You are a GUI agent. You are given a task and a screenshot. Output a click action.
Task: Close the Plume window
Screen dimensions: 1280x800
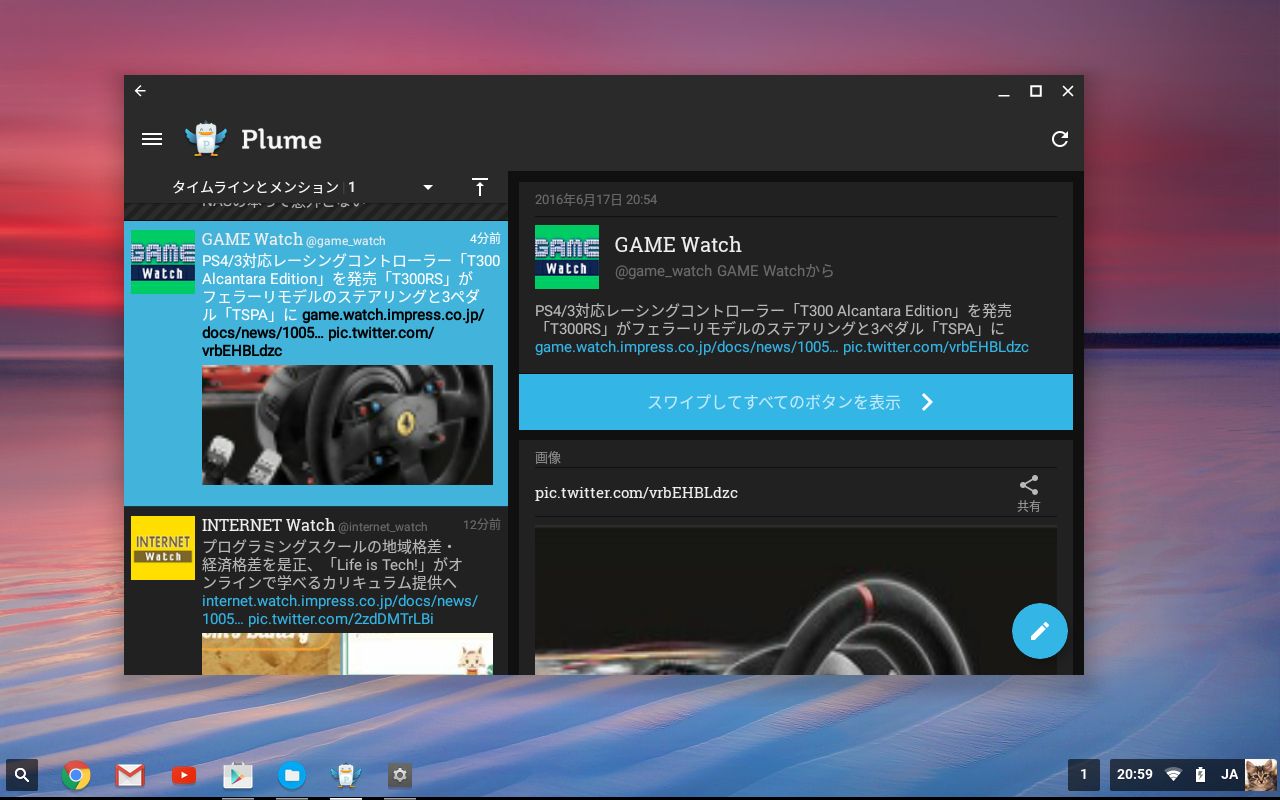click(1068, 91)
